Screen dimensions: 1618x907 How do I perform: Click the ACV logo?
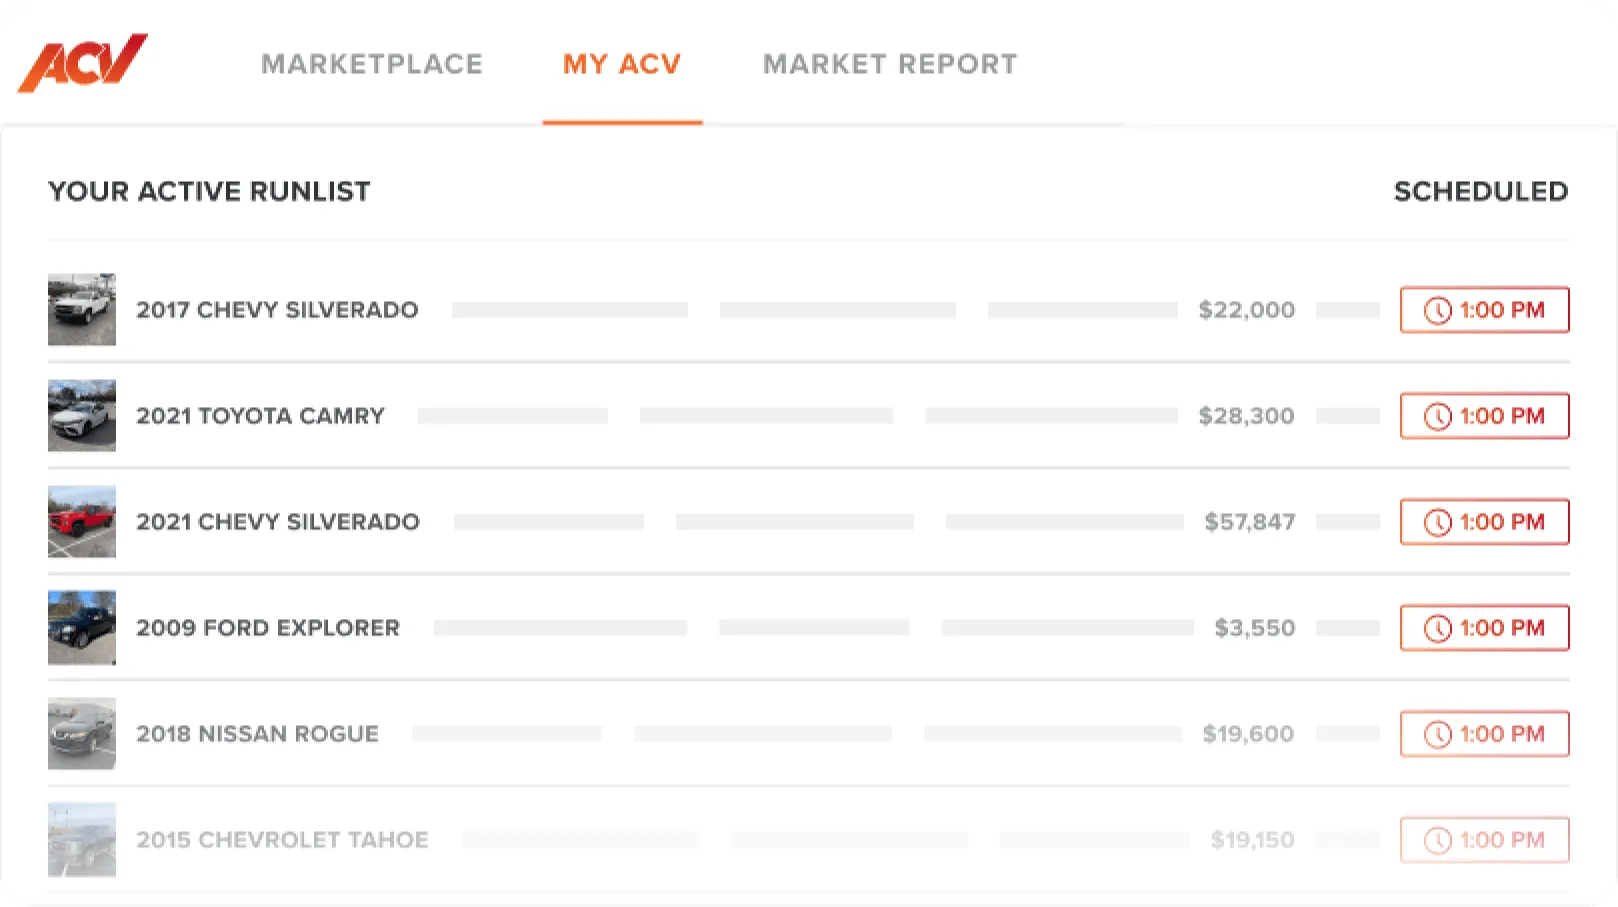click(83, 62)
